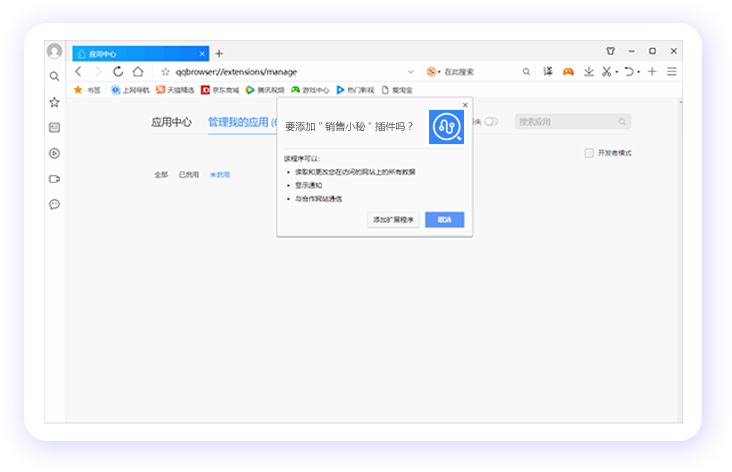Viewport: 732px width, 472px height.
Task: Open the chat bubble icon in sidebar
Action: click(55, 204)
